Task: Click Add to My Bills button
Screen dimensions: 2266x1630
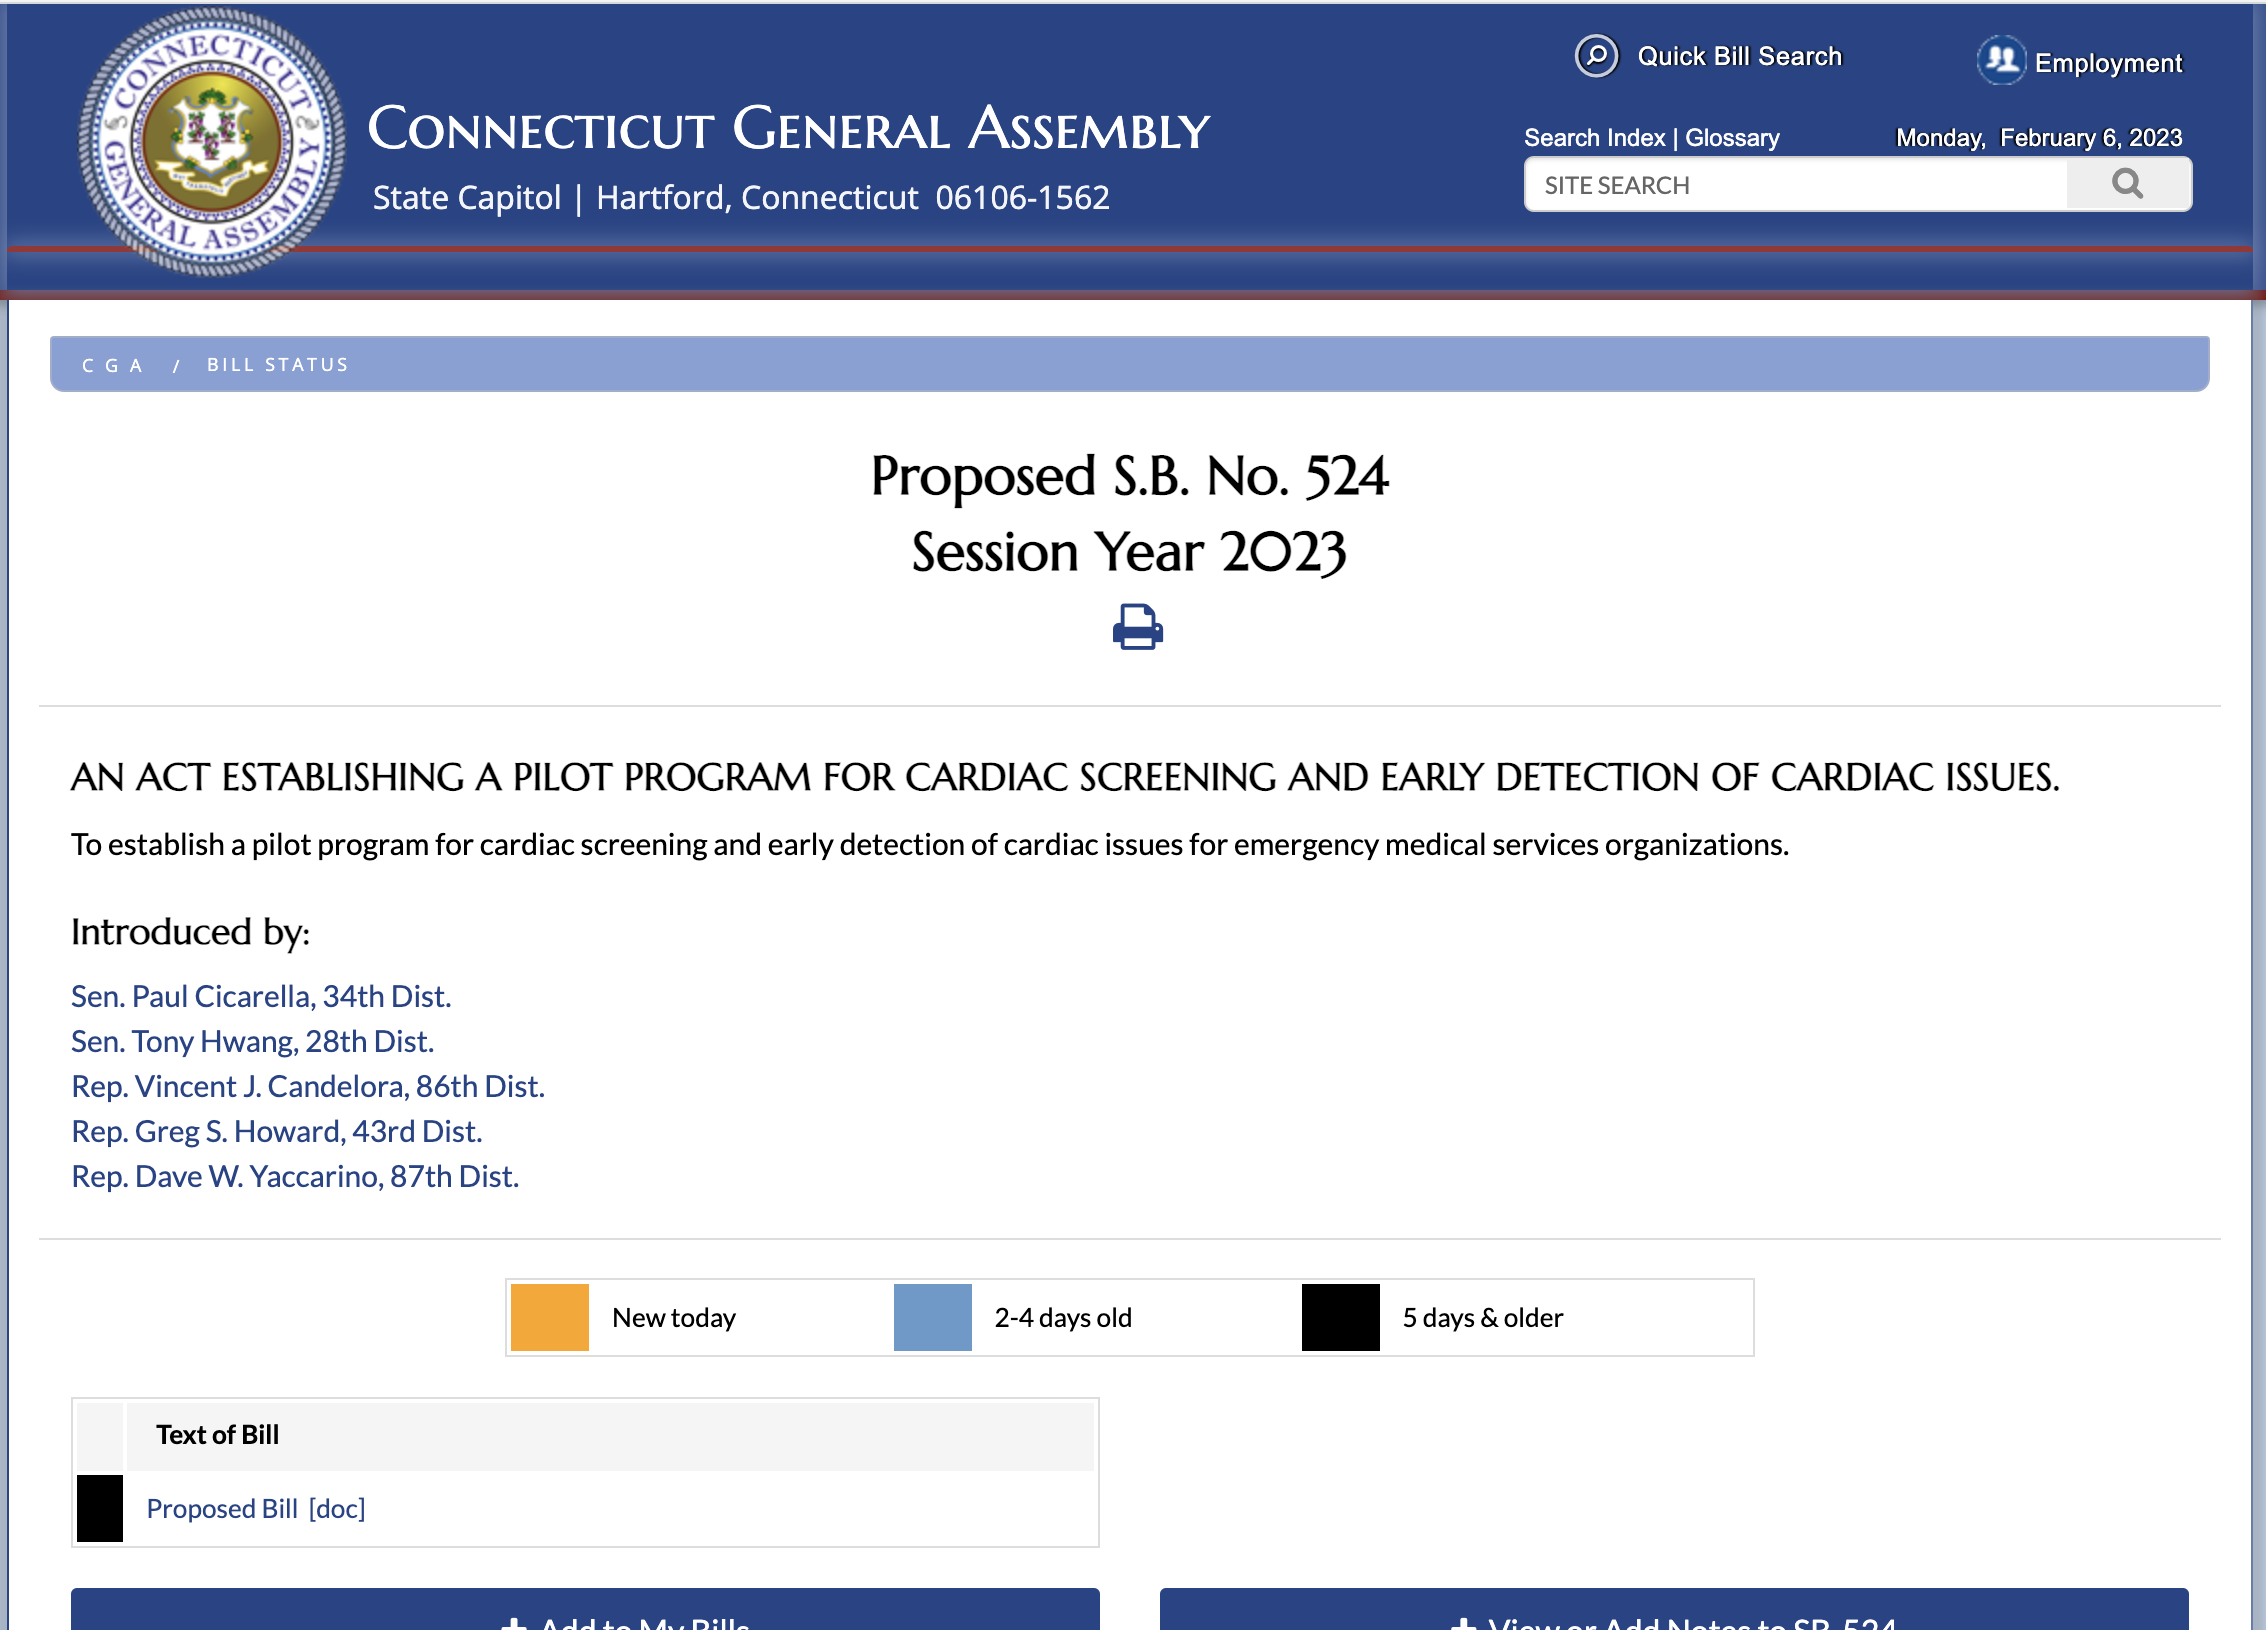Action: pyautogui.click(x=585, y=1611)
